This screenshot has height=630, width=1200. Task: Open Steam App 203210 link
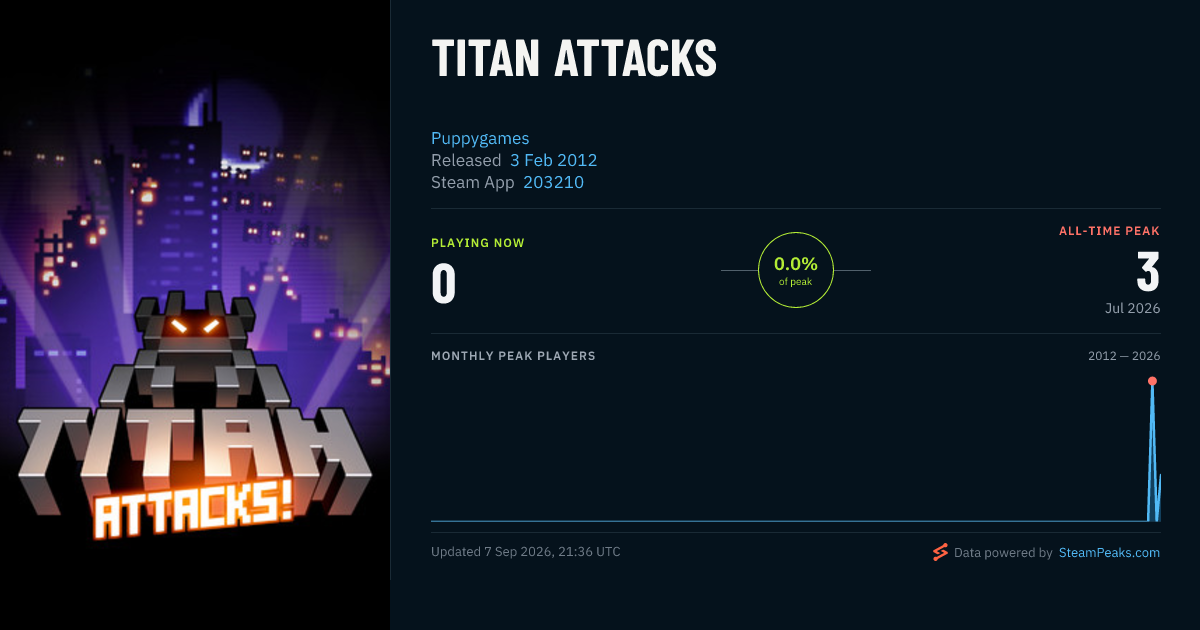coord(553,182)
